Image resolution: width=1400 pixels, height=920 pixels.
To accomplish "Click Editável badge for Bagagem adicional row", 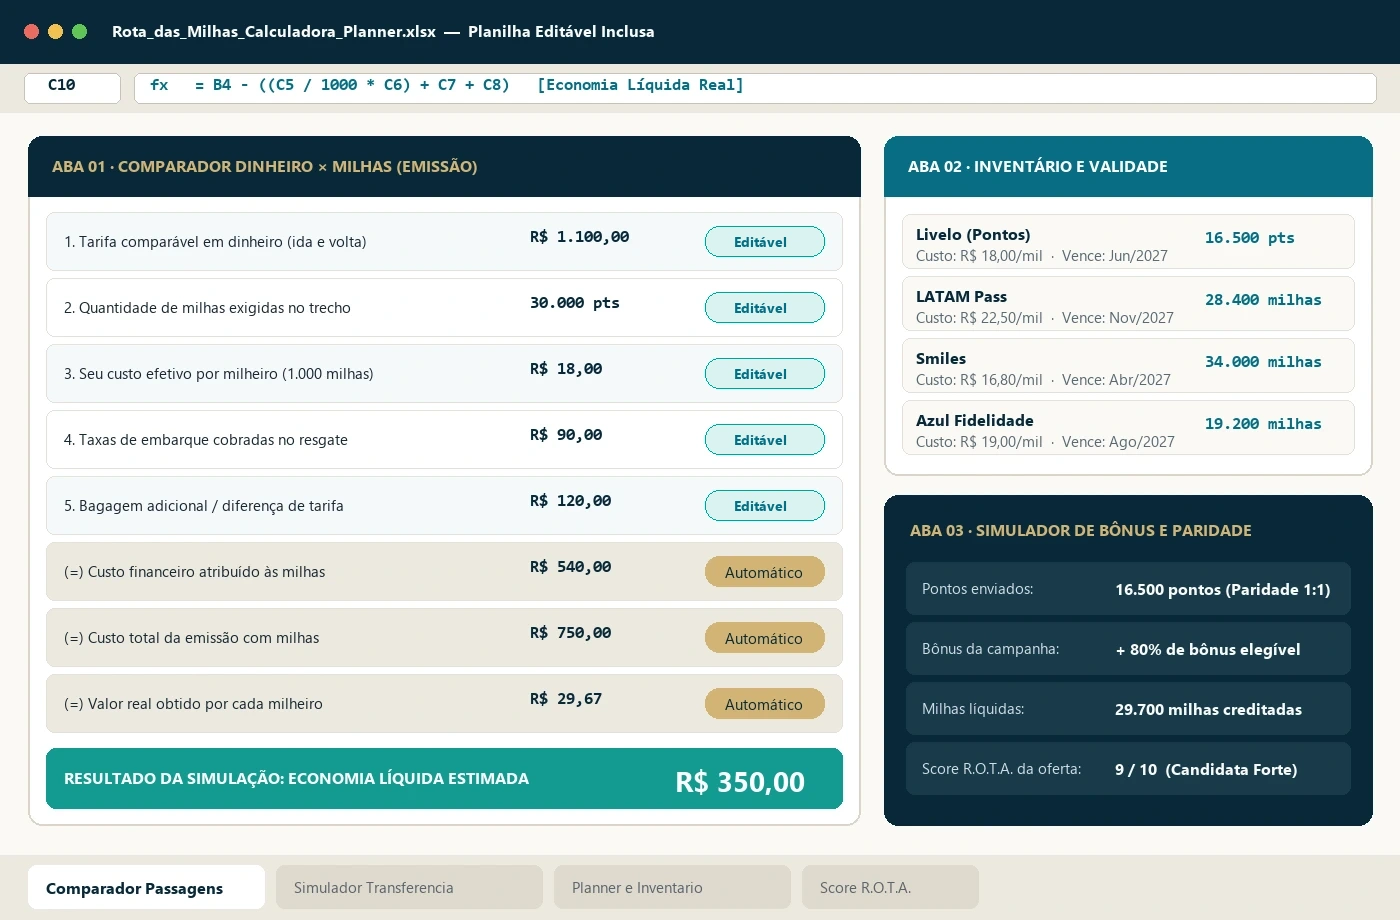I will point(765,506).
